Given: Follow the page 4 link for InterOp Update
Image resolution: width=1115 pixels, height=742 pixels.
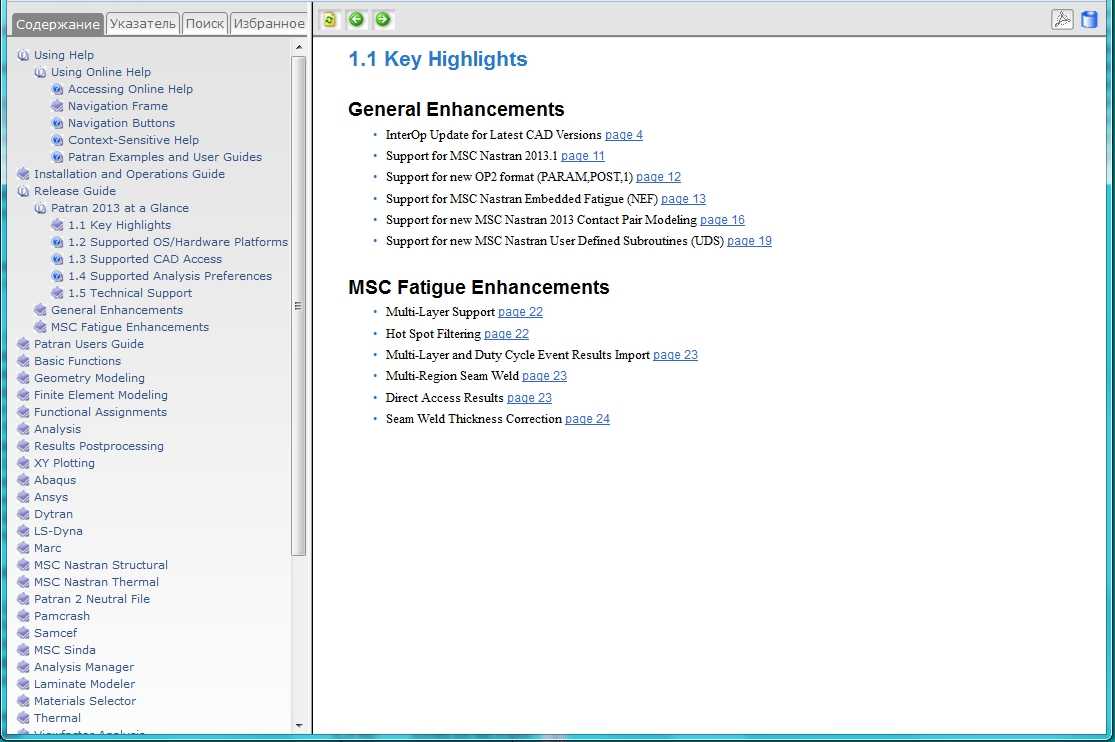Looking at the screenshot, I should (x=624, y=135).
